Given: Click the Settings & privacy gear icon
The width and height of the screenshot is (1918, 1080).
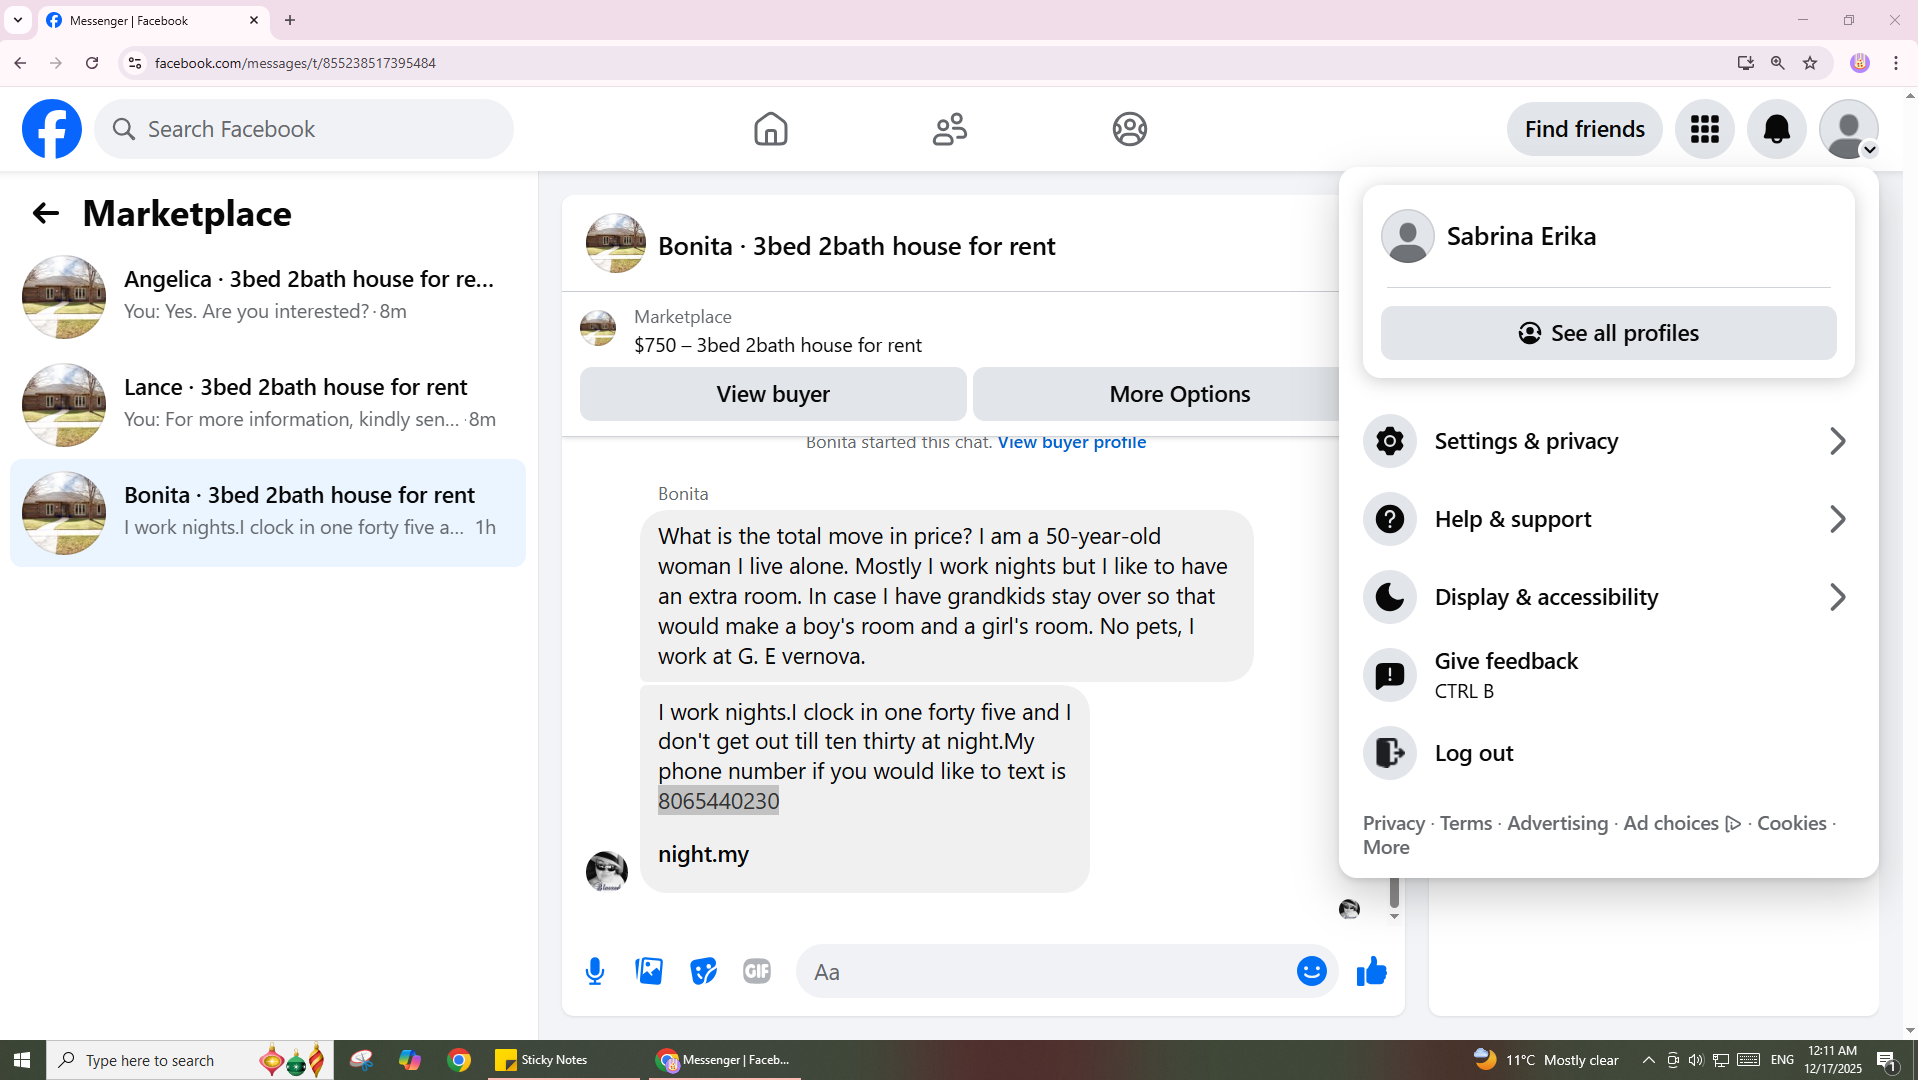Looking at the screenshot, I should click(1390, 441).
